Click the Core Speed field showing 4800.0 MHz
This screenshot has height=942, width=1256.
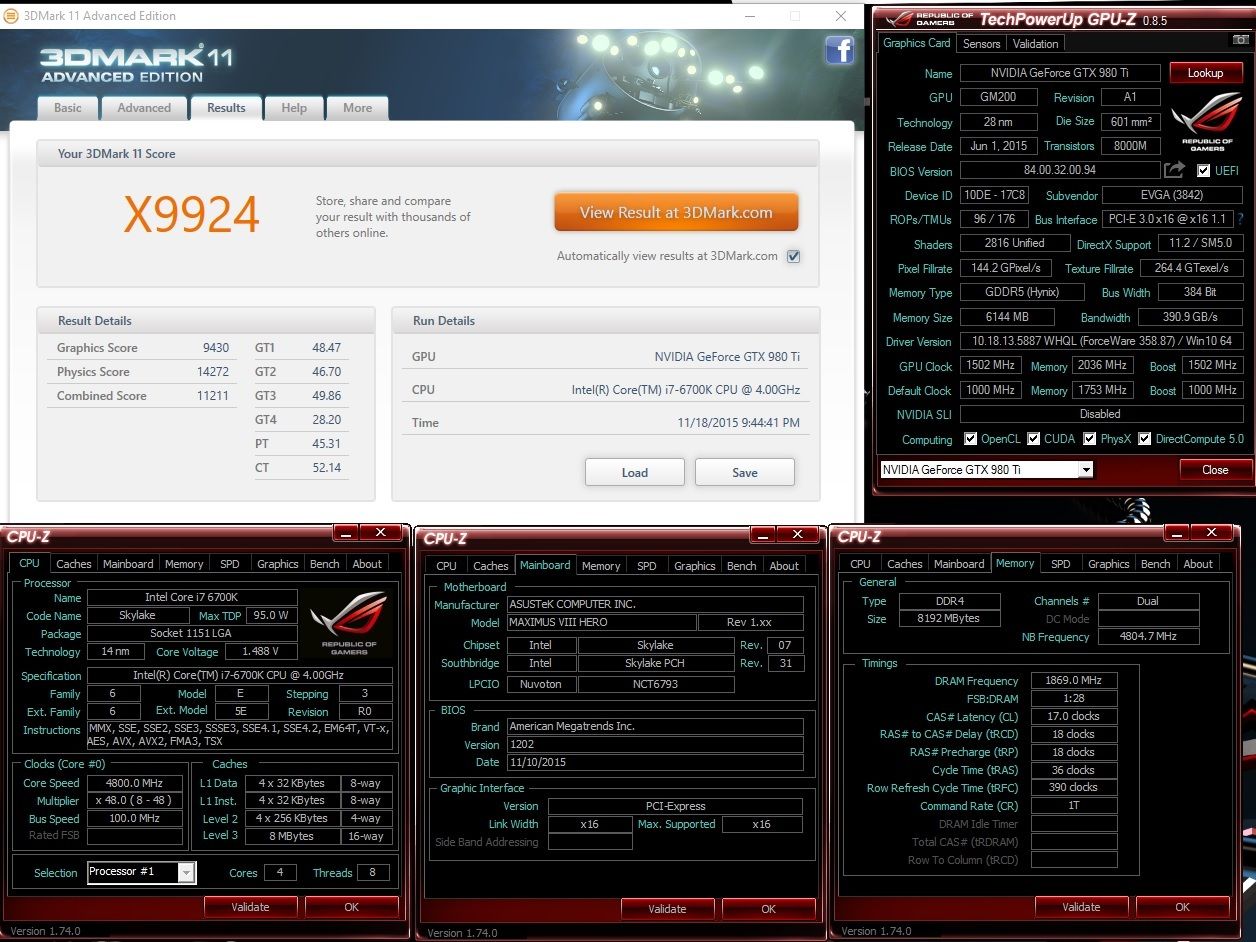[134, 783]
